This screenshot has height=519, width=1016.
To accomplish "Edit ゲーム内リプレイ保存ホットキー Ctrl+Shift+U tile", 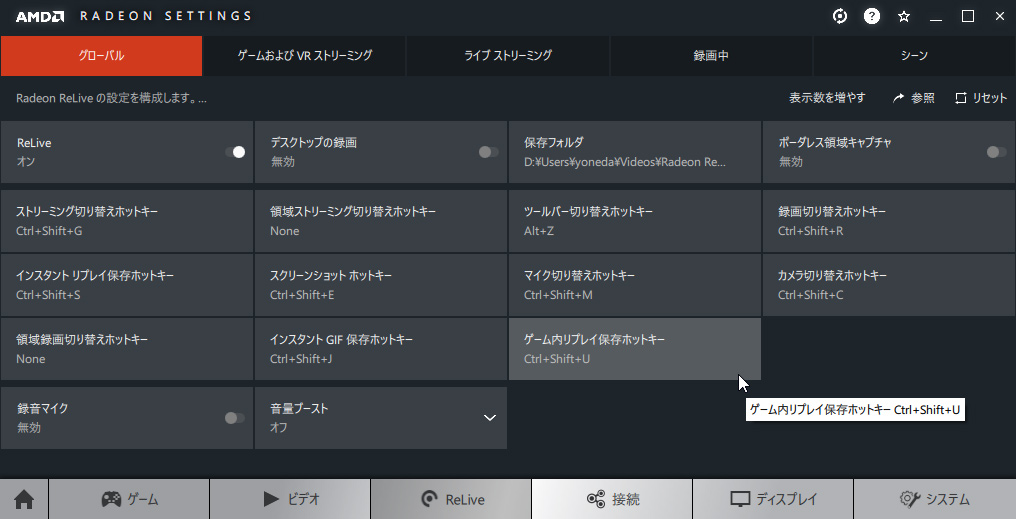I will pyautogui.click(x=635, y=349).
